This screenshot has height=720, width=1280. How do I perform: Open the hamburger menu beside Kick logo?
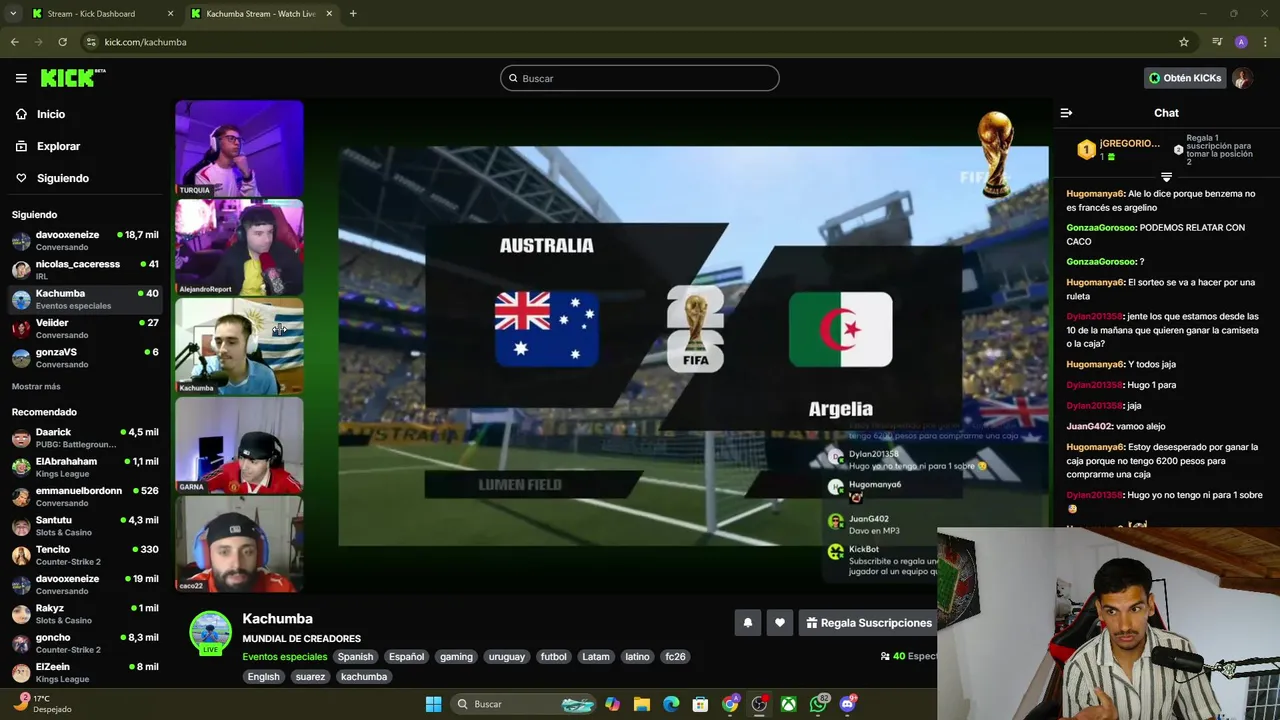pyautogui.click(x=21, y=78)
